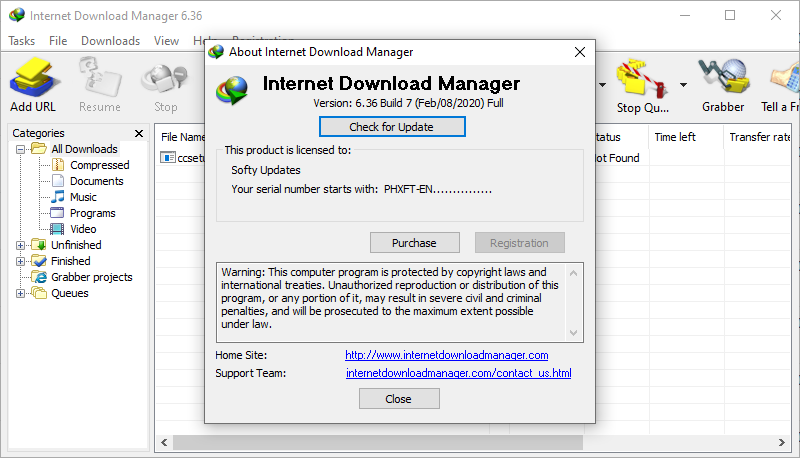Open the Grabber tool

[723, 78]
